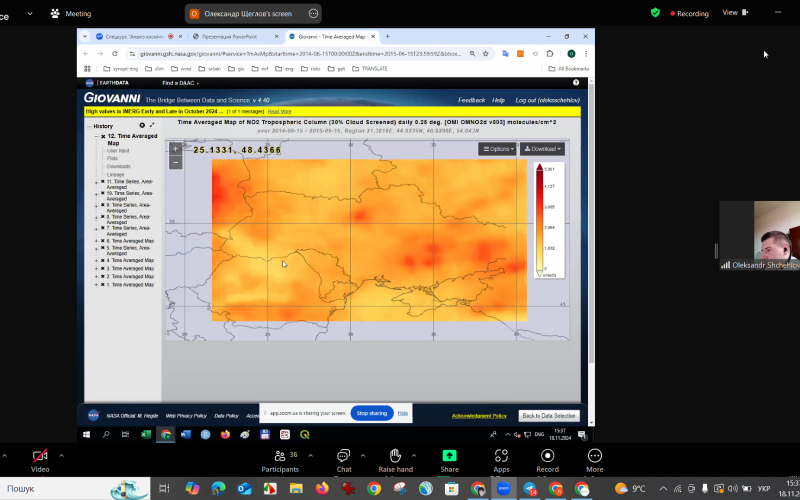Open the Acknowledgment Policy link

point(479,416)
